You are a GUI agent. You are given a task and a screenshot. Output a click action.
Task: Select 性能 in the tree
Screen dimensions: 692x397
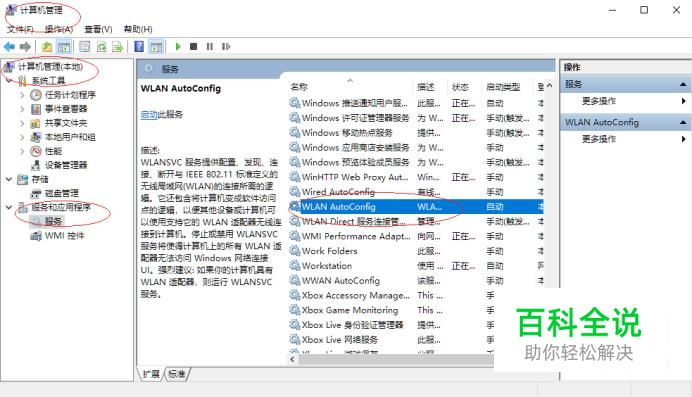coord(53,151)
